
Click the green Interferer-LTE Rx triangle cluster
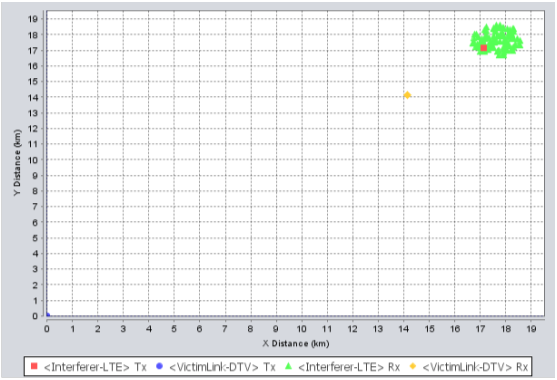pos(497,40)
